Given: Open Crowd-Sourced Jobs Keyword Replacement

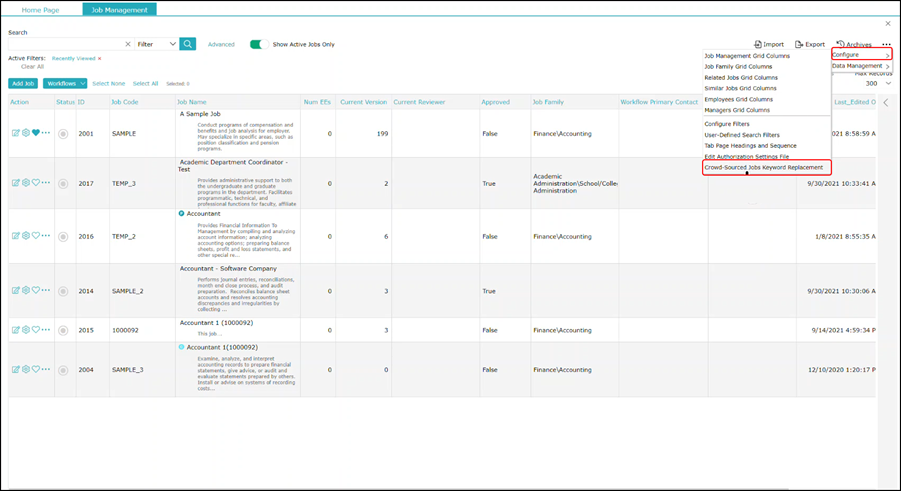Looking at the screenshot, I should tap(764, 167).
